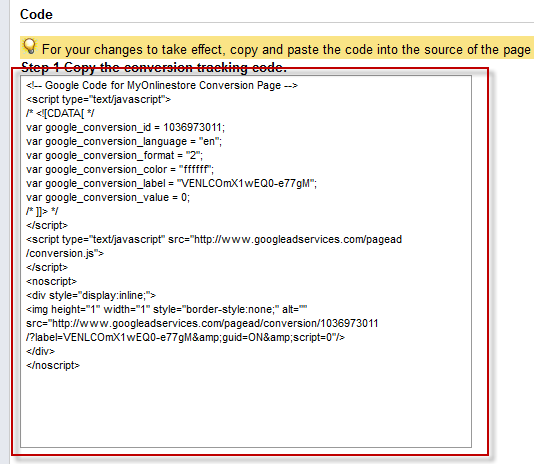
Task: Click the 'Google Code for MyOnlinestore' comment line
Action: 162,85
